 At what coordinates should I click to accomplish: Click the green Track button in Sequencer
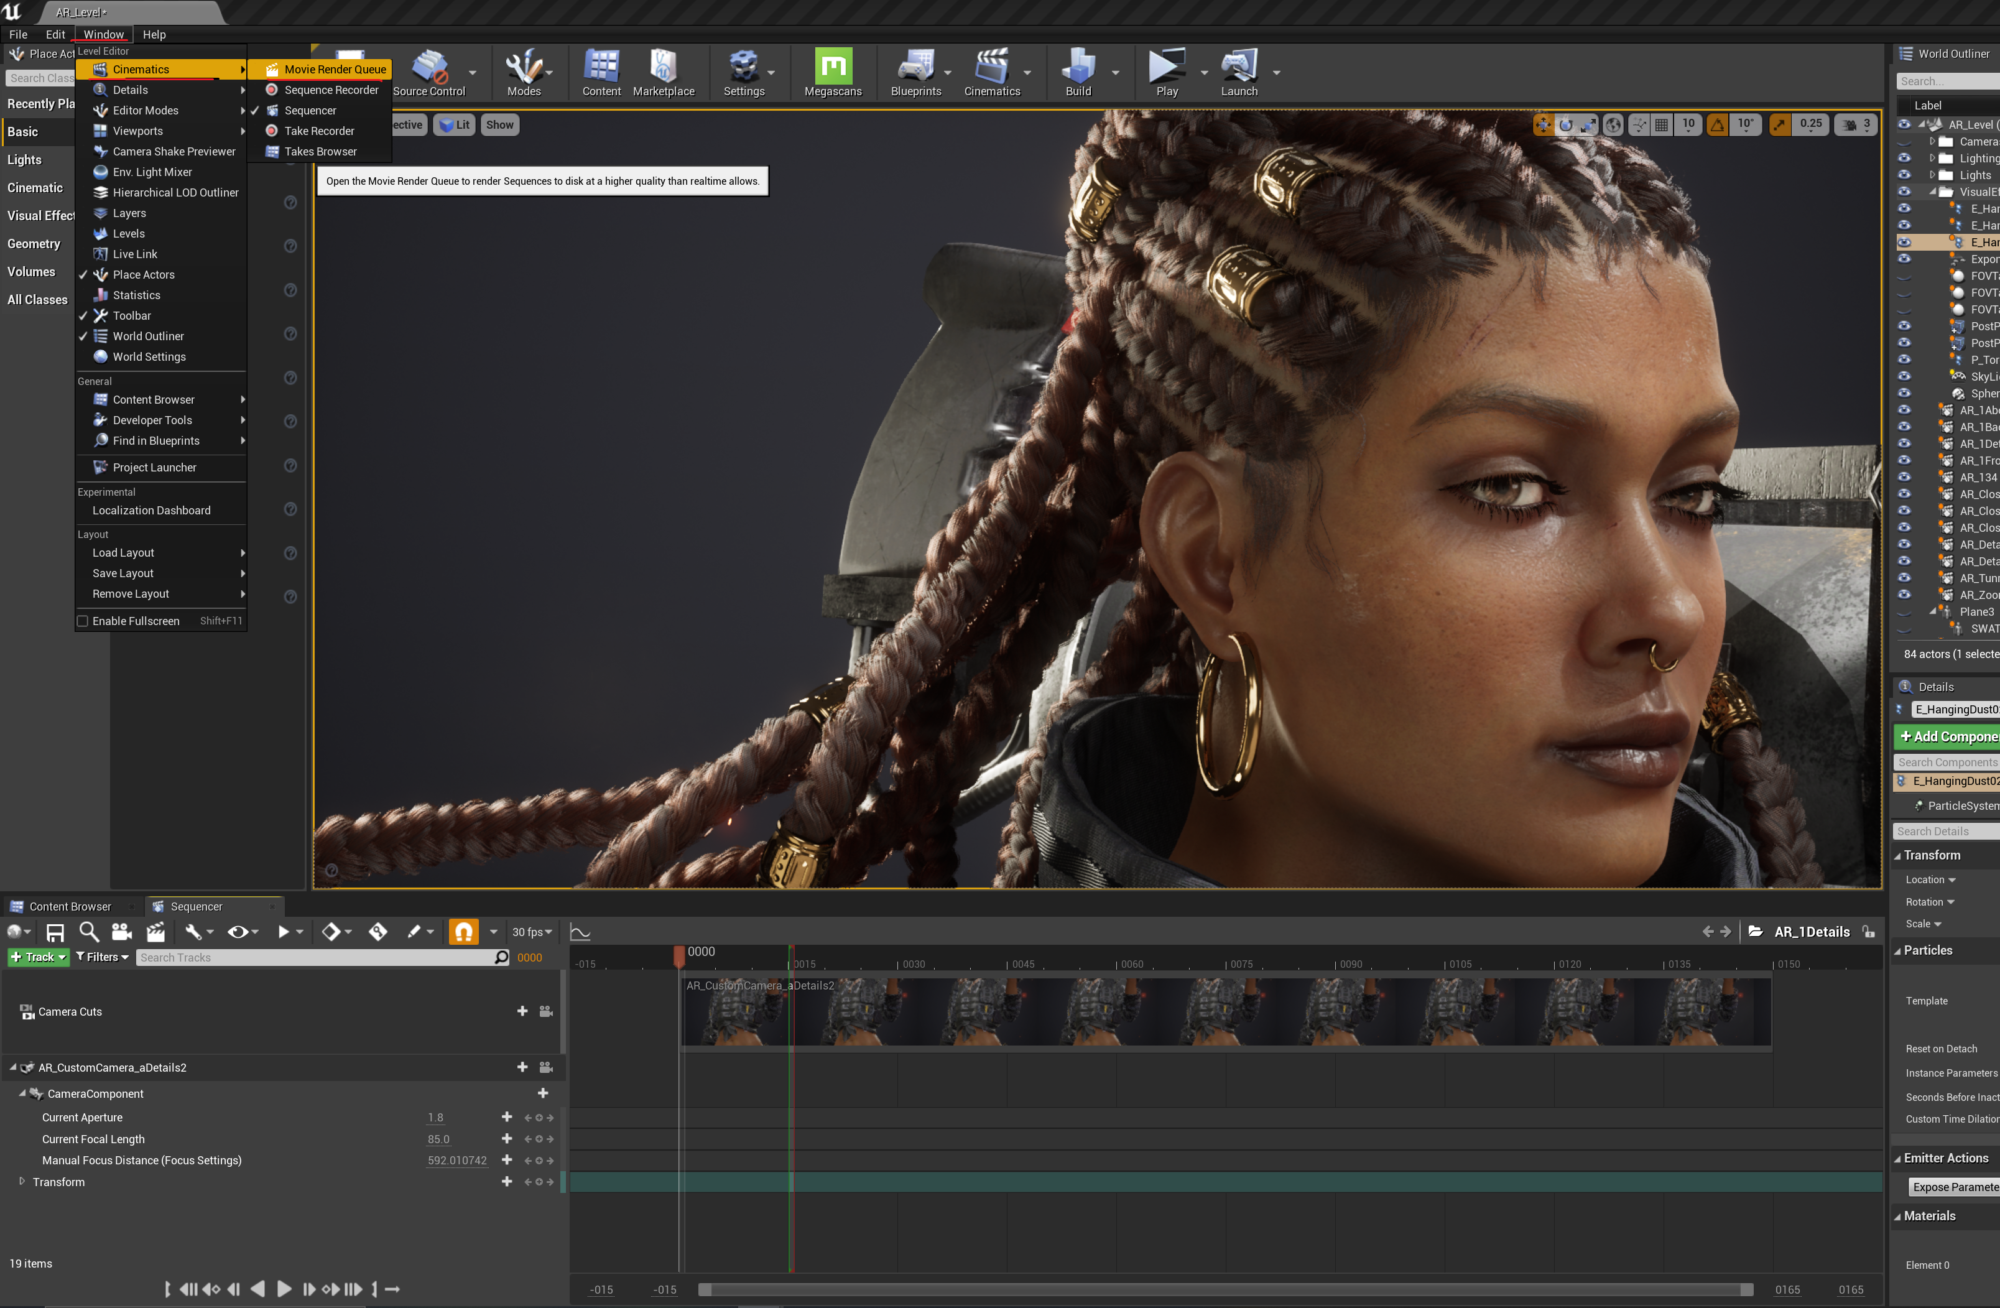[x=37, y=957]
